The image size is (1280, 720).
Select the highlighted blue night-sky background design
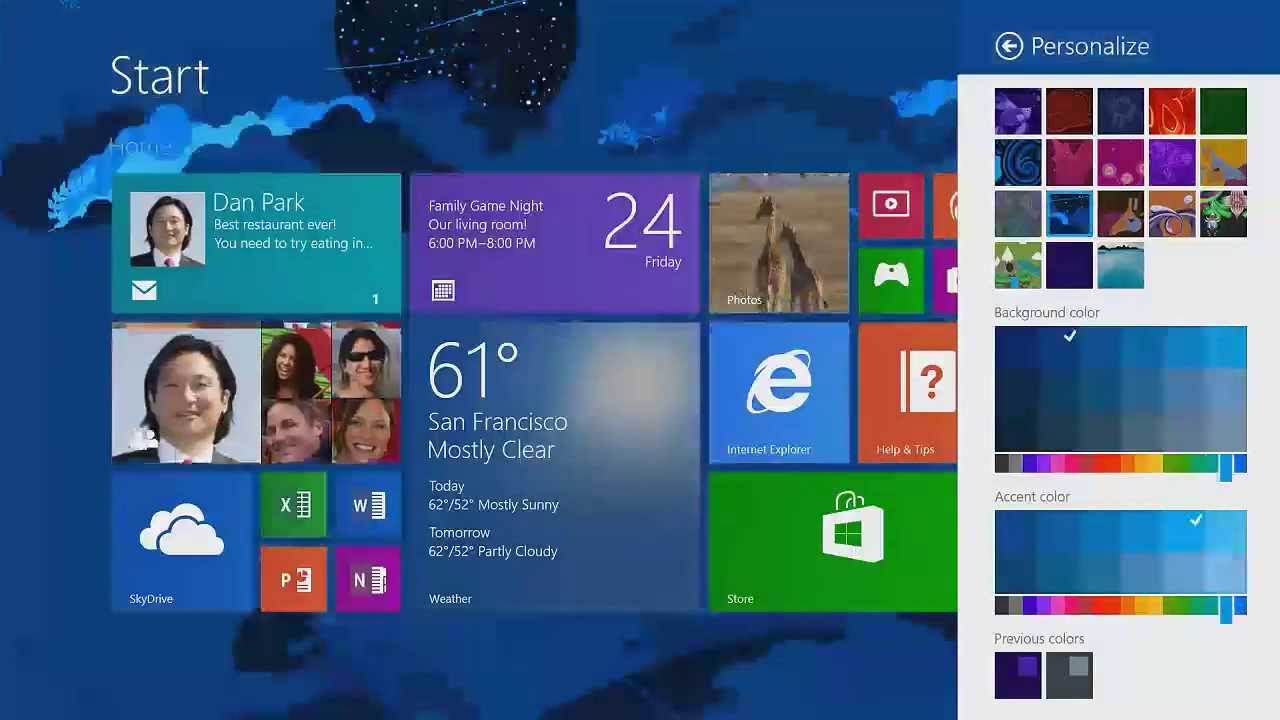coord(1069,214)
